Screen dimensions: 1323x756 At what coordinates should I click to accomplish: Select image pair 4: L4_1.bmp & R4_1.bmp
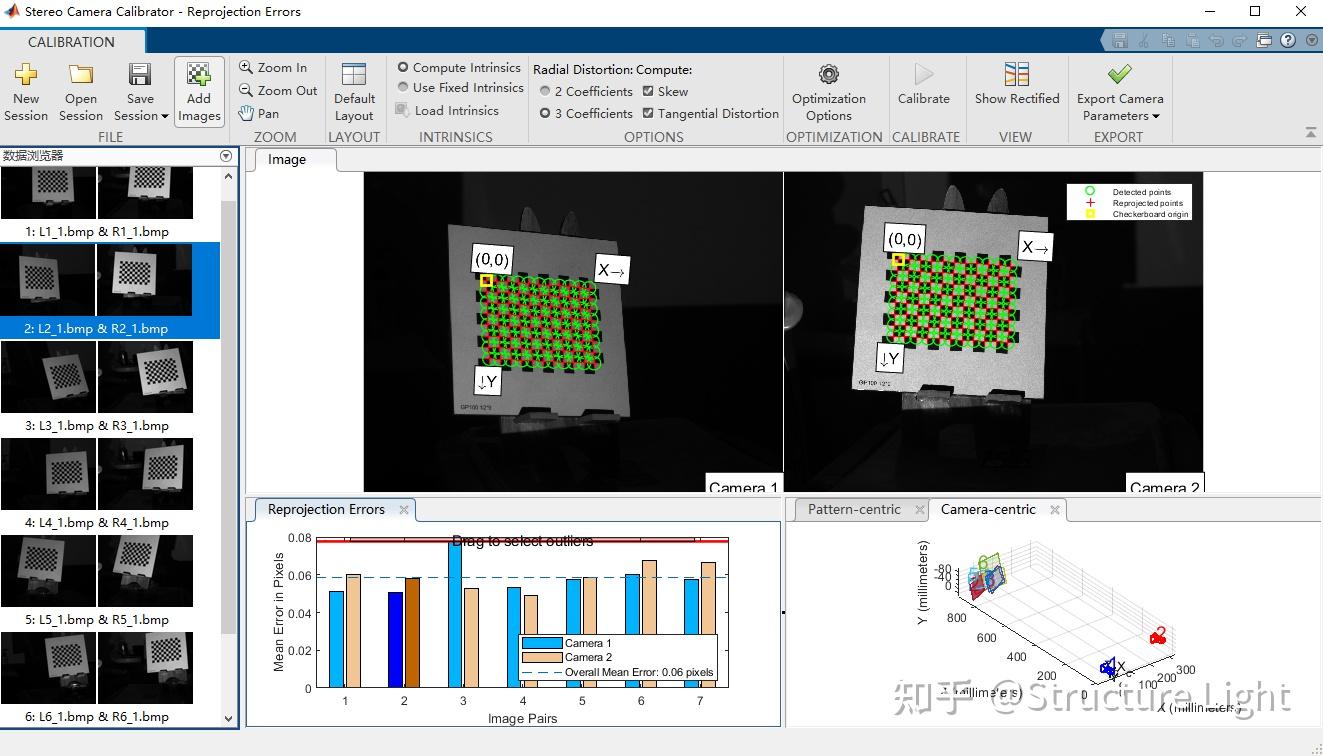(97, 483)
